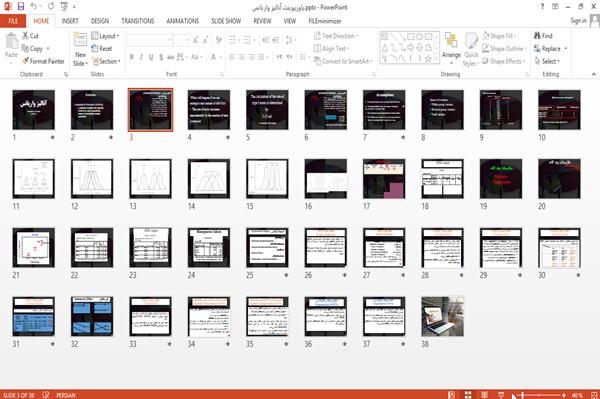This screenshot has width=600, height=399.
Task: Click the Format Painter brush
Action: tap(26, 61)
